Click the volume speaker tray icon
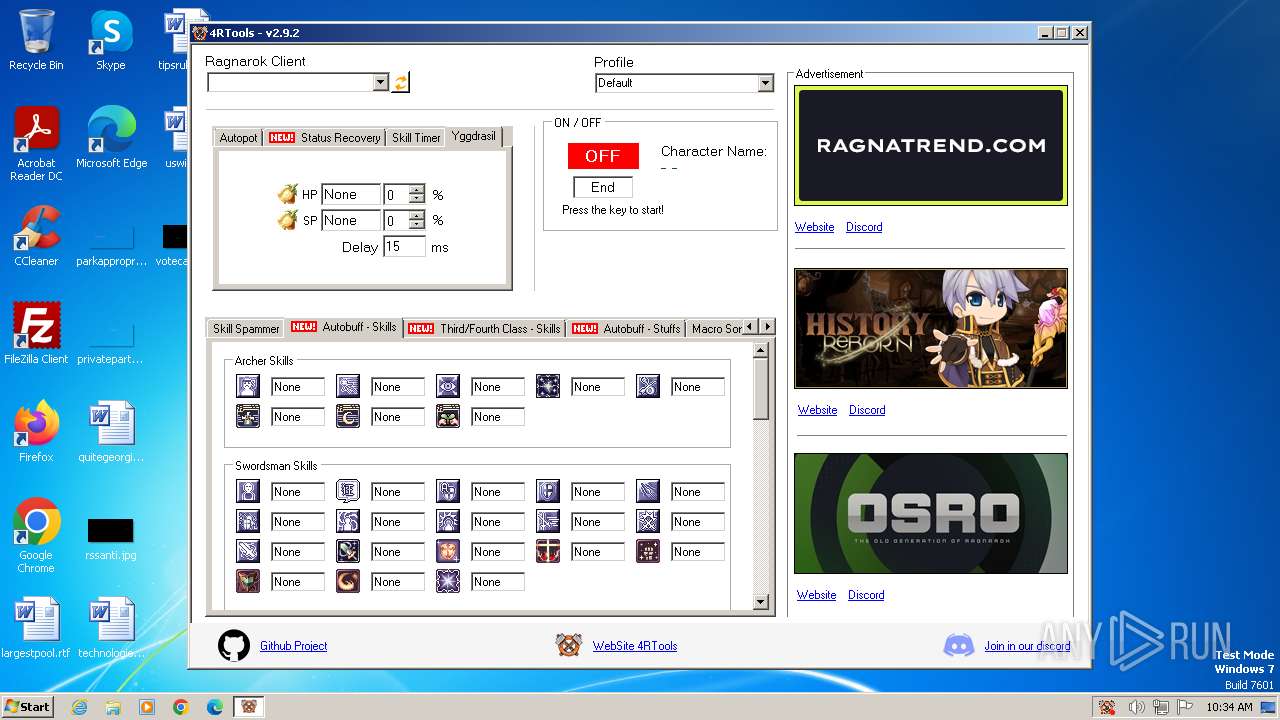 coord(1137,707)
